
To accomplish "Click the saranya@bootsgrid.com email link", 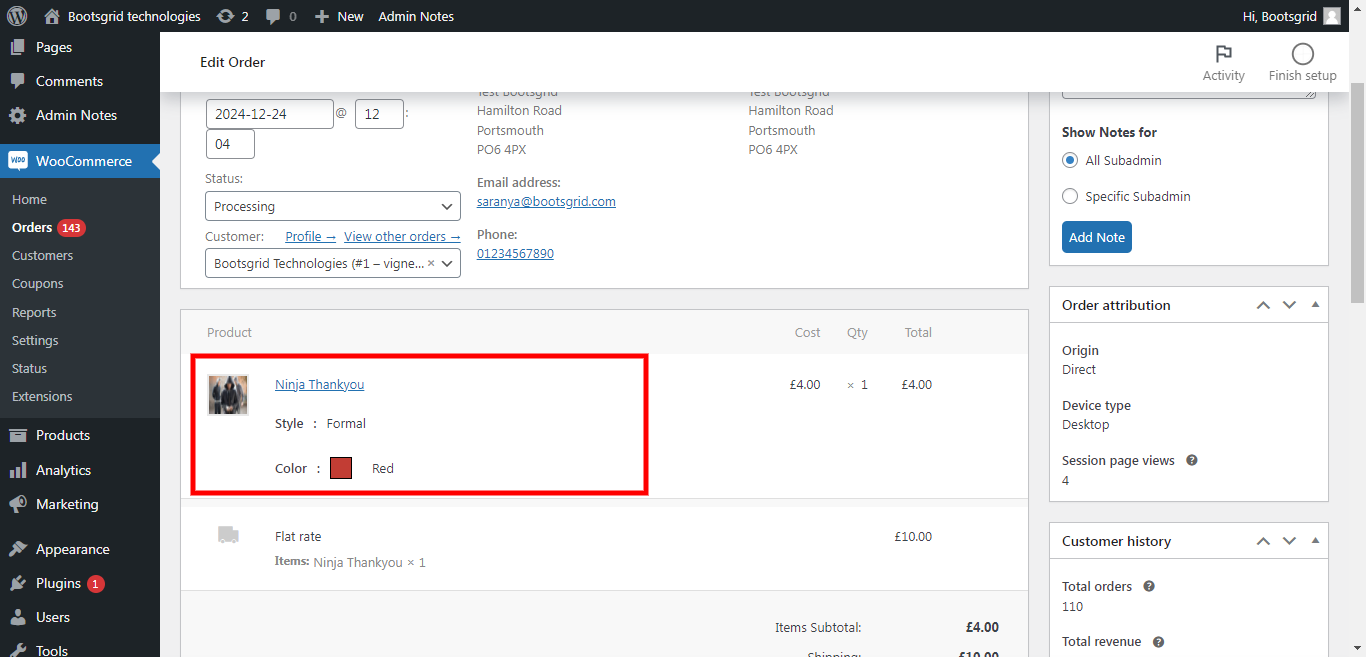I will pyautogui.click(x=546, y=202).
